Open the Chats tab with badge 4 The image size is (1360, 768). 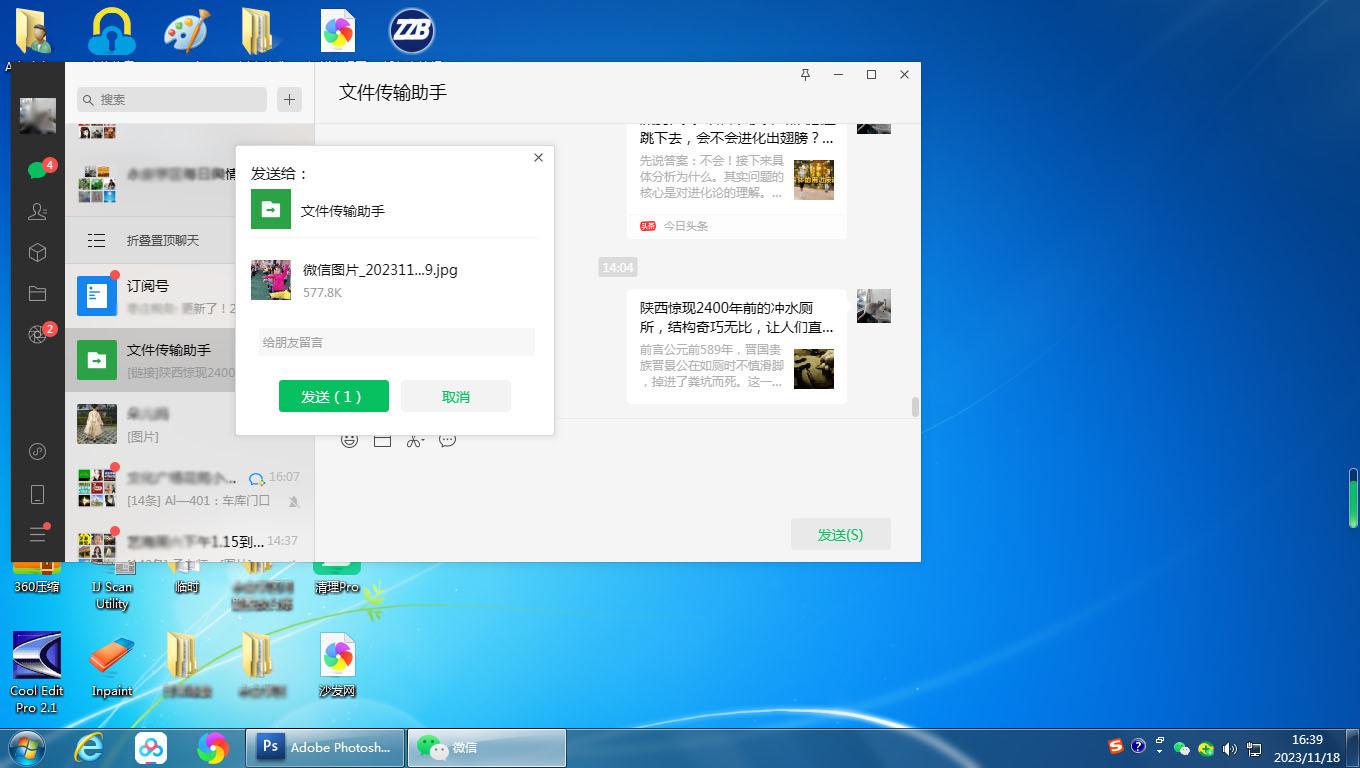pos(38,170)
